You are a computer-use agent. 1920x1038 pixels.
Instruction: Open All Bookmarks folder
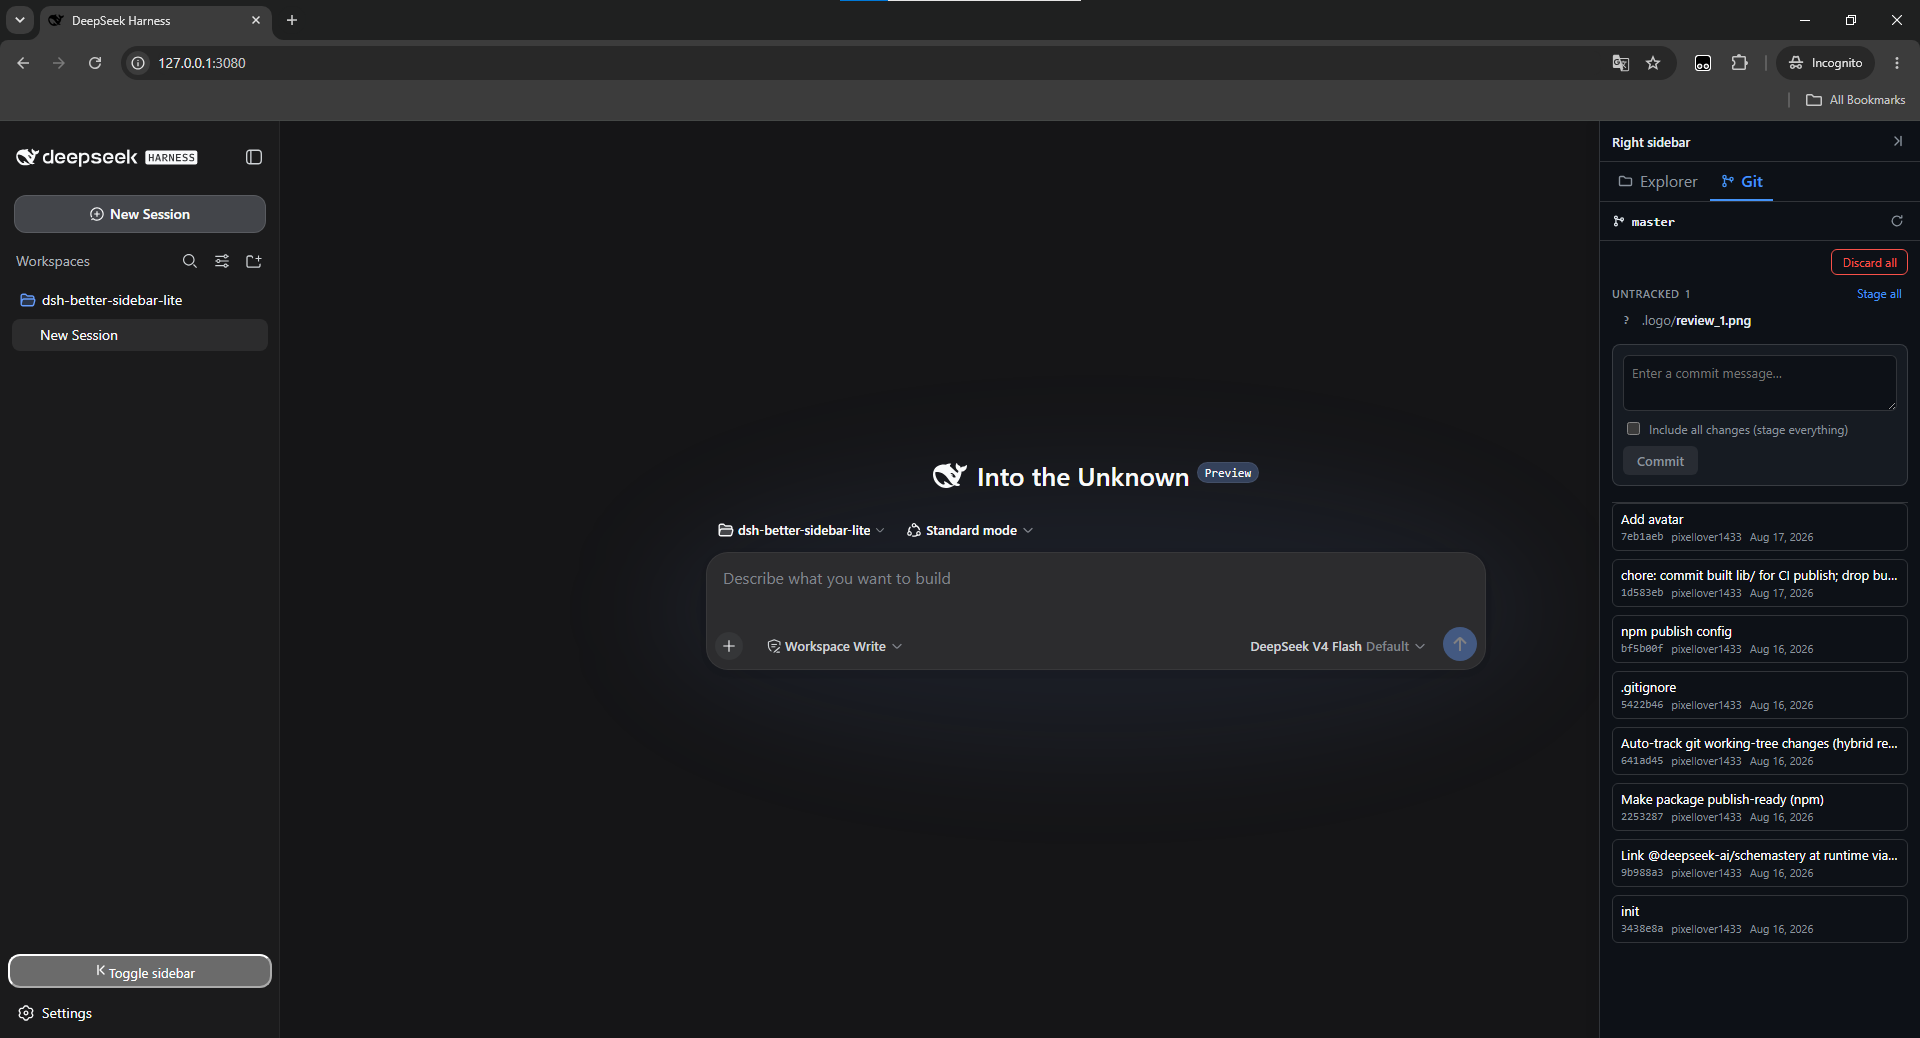(1856, 100)
